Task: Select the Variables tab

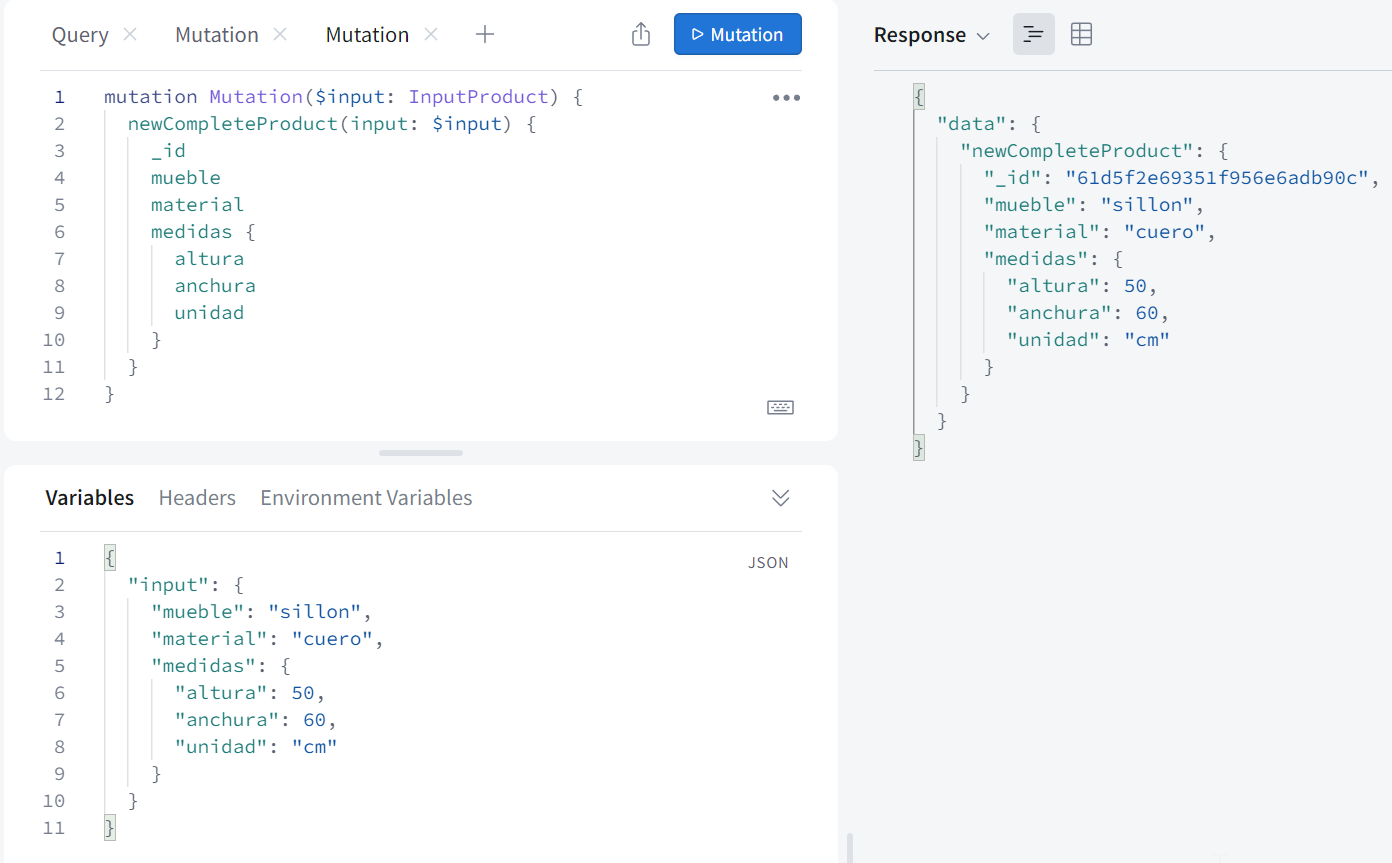Action: pos(90,497)
